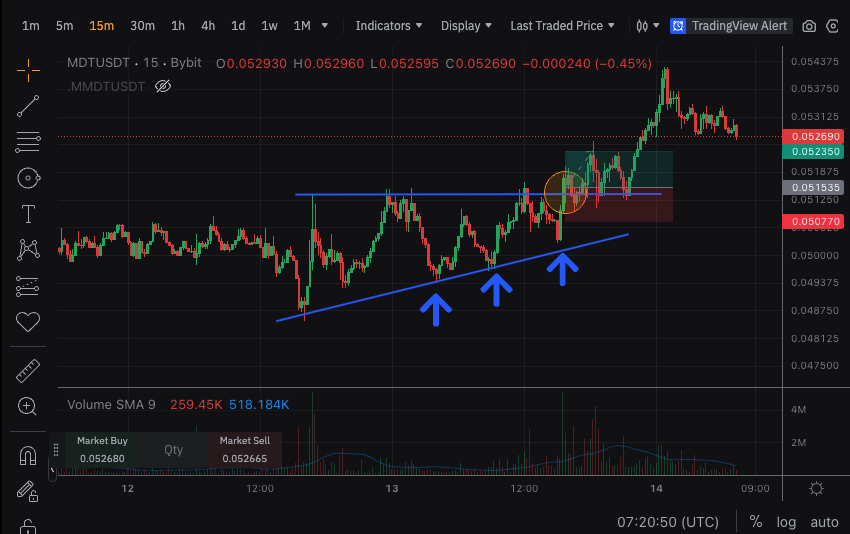
Task: Toggle visibility of .MMDTUSDT eye icon
Action: [163, 86]
